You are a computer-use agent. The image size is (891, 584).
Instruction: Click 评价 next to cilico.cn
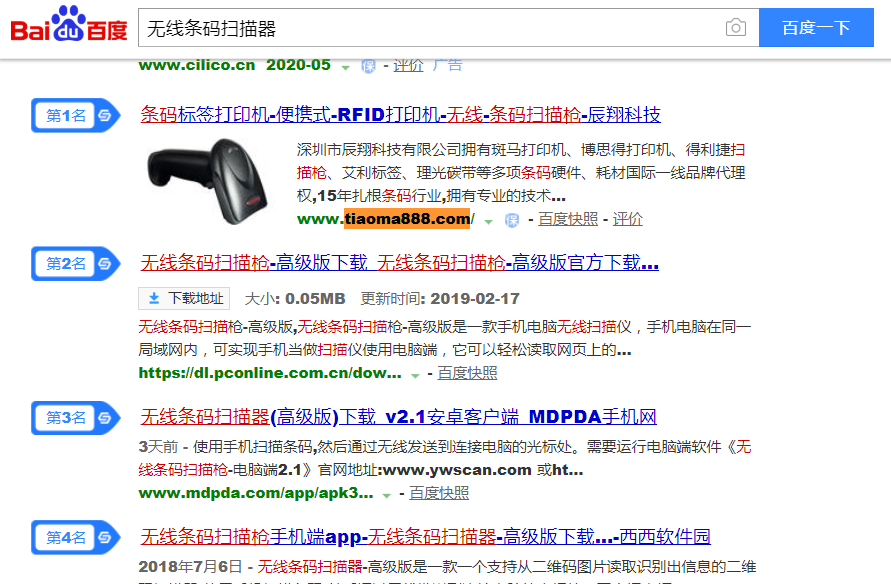408,65
